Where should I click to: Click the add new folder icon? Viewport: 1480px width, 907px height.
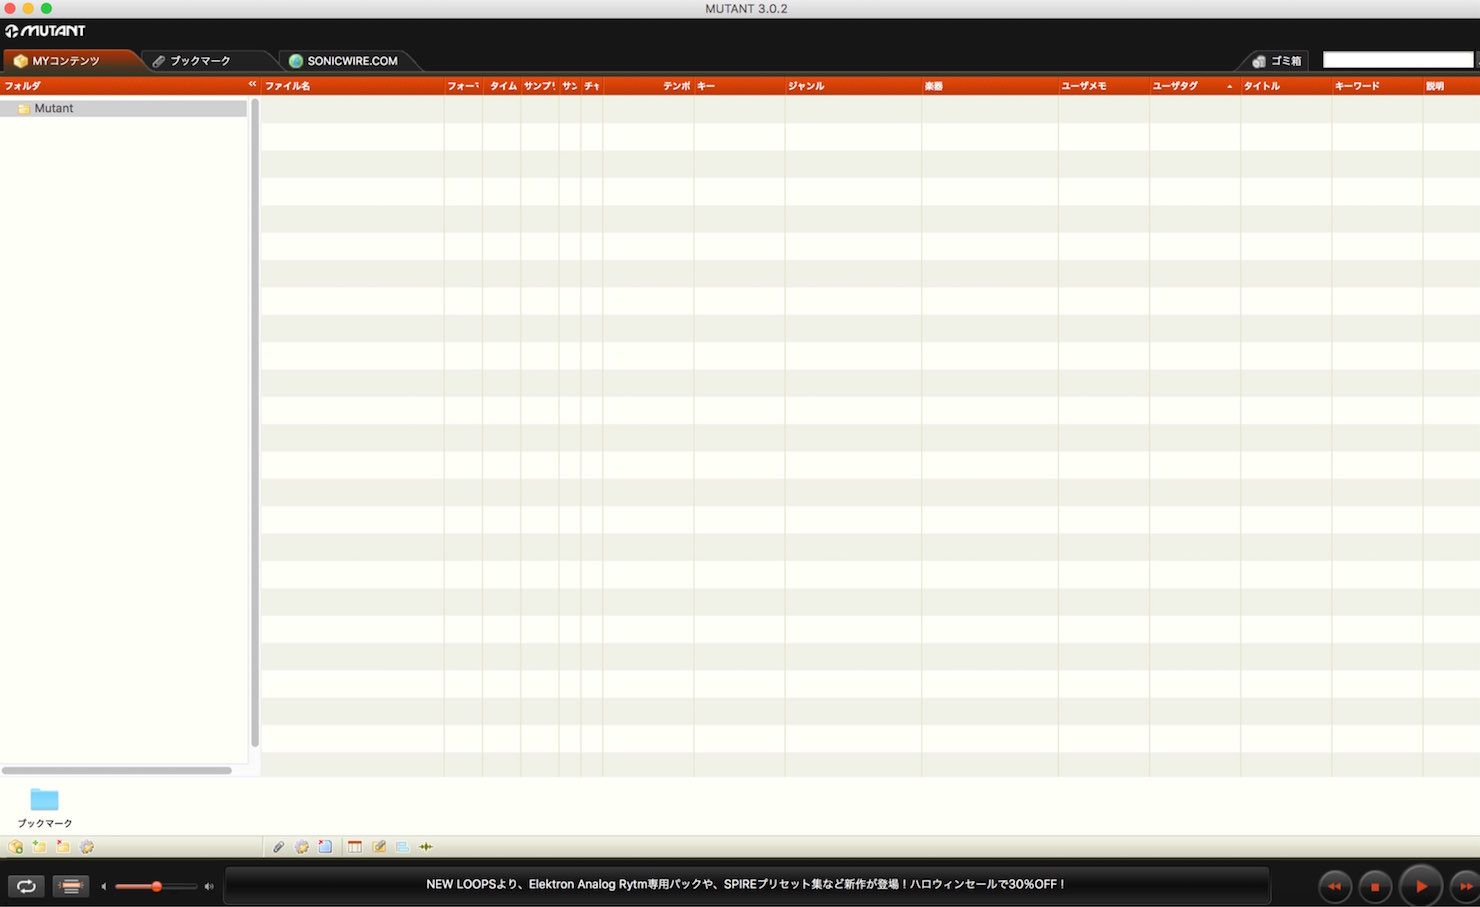point(39,847)
